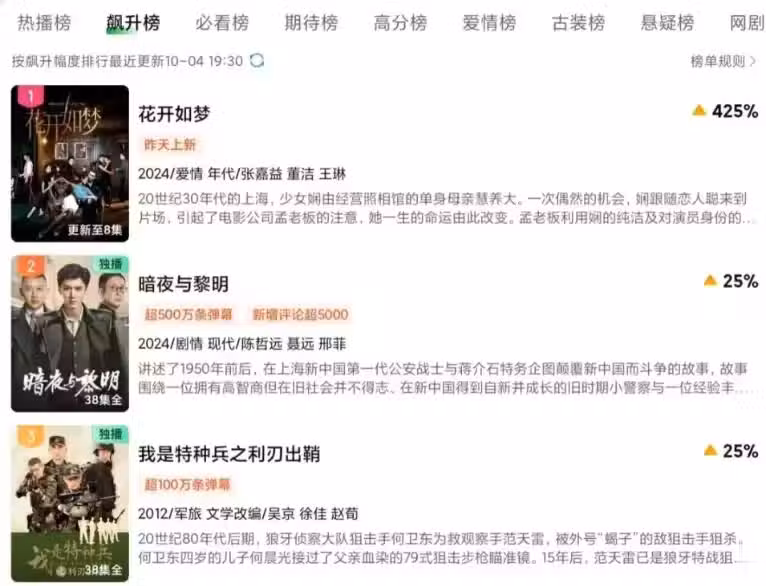The image size is (766, 586).
Task: Click the 独播 badge on 我是特种兵 poster
Action: [x=110, y=434]
